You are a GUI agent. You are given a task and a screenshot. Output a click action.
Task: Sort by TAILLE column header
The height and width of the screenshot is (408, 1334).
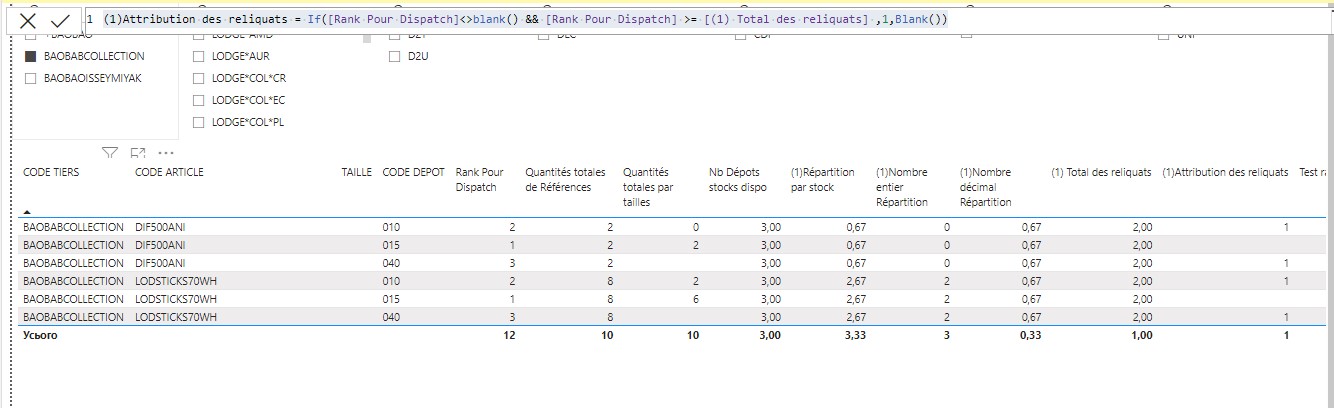(356, 172)
